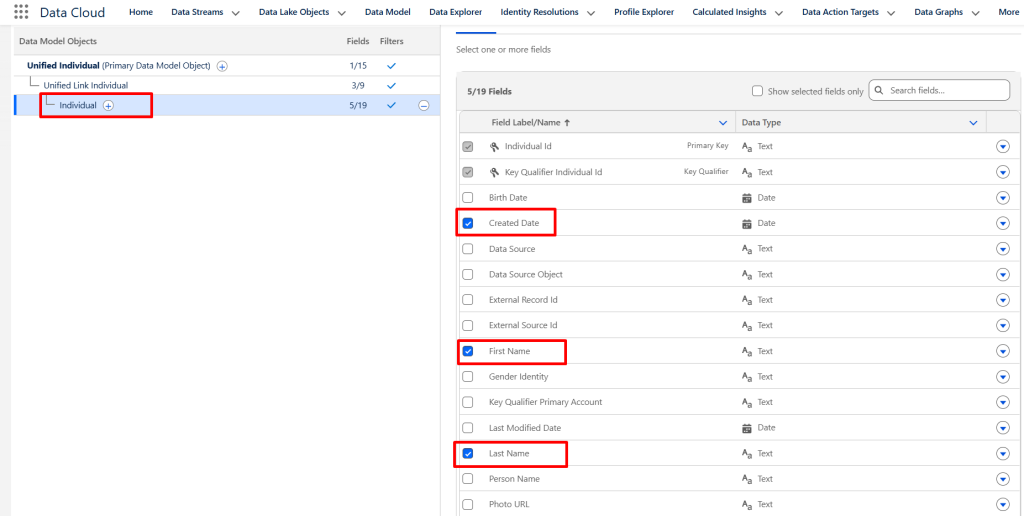Open Data Lake Objects tab dropdown chevron
Screen dimensions: 1024x516
click(342, 12)
